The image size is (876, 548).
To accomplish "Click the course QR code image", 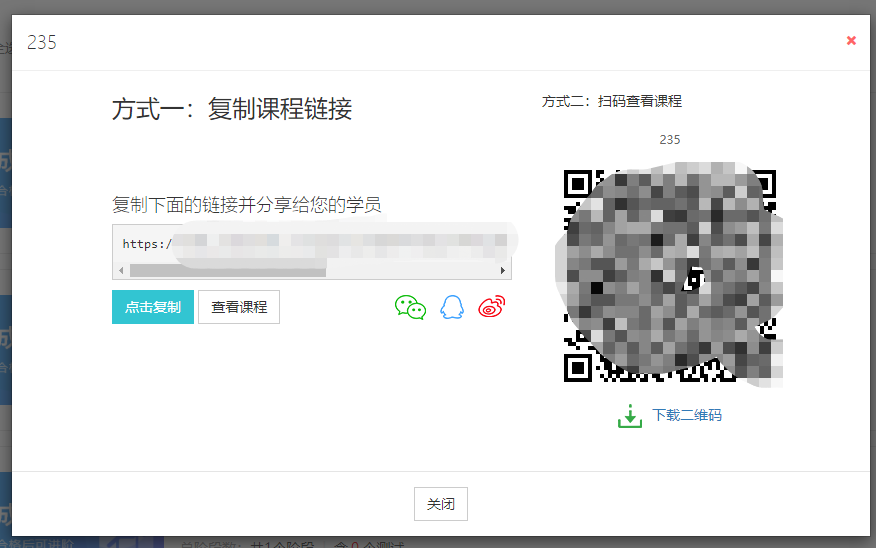I will click(670, 275).
